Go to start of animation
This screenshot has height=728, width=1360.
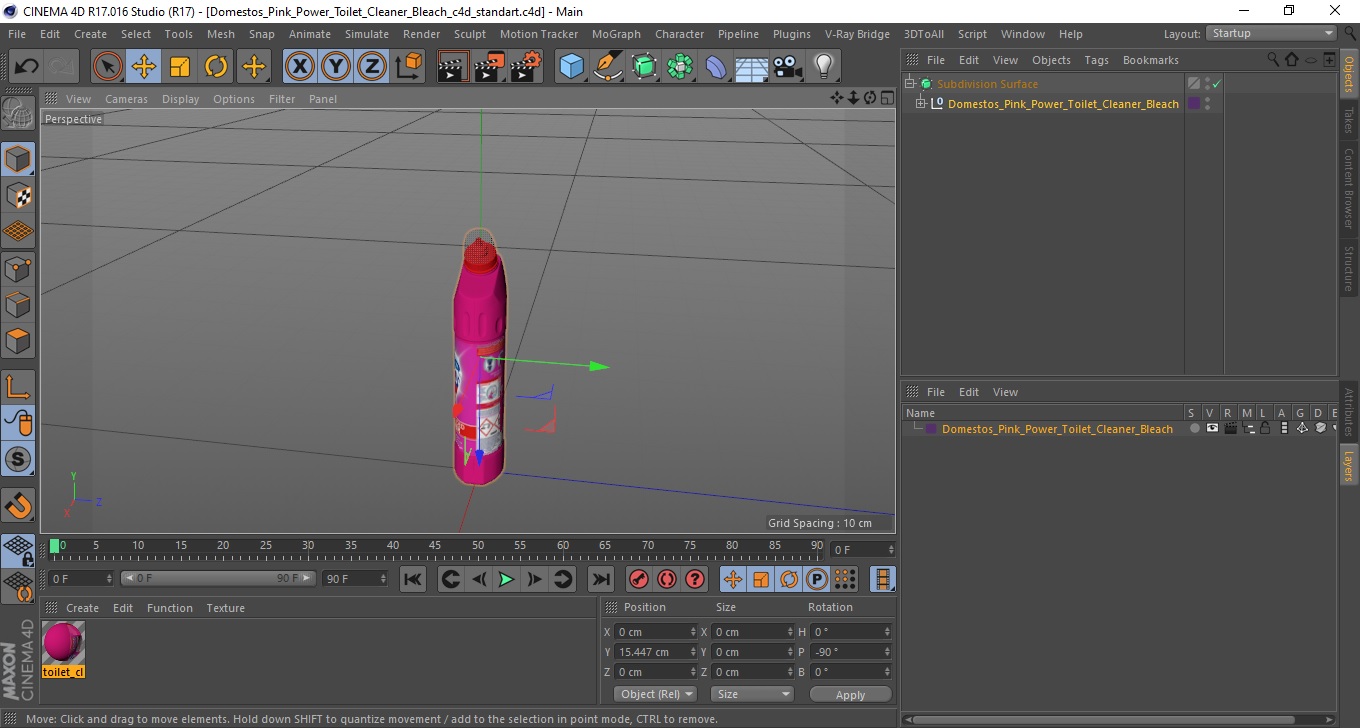tap(413, 579)
